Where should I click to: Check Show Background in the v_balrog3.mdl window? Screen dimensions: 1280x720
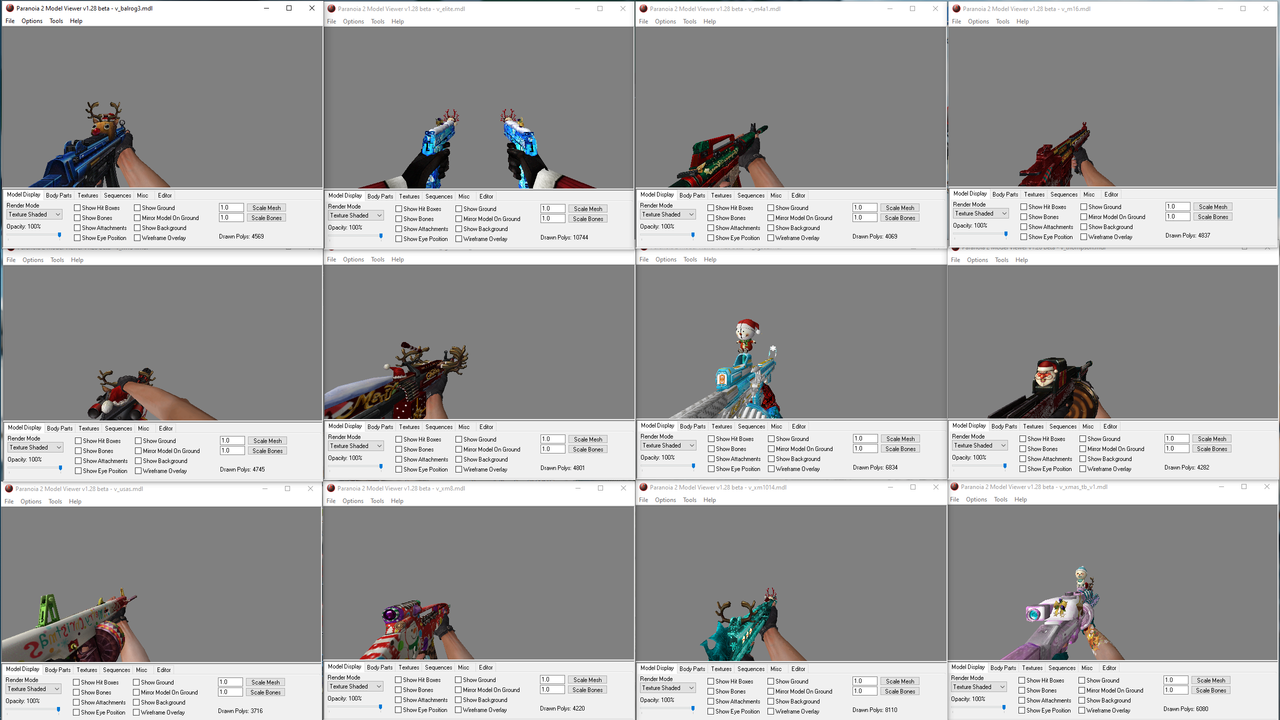click(138, 228)
